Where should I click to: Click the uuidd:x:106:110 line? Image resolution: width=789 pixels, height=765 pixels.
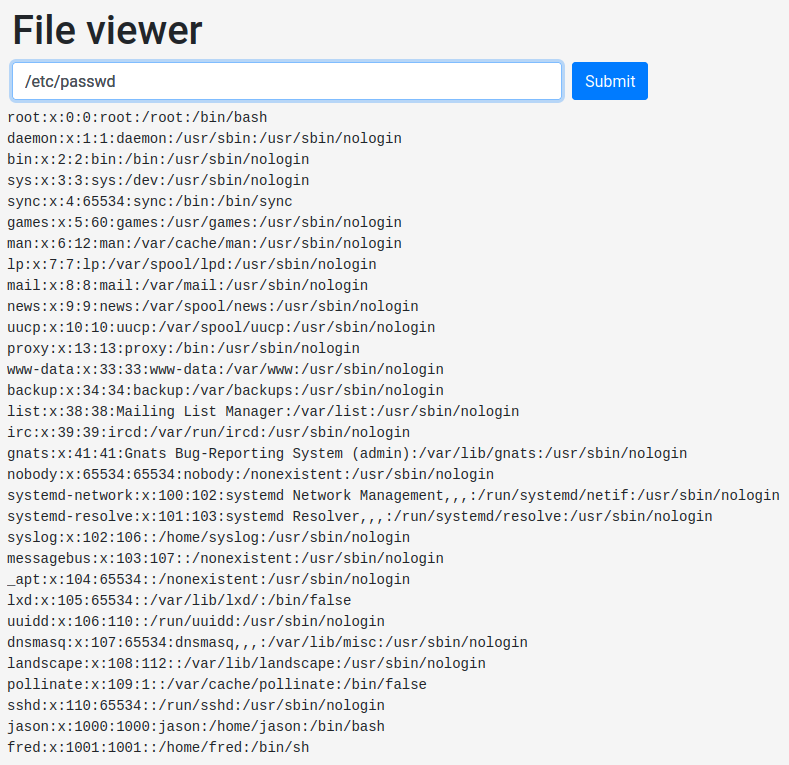[196, 622]
